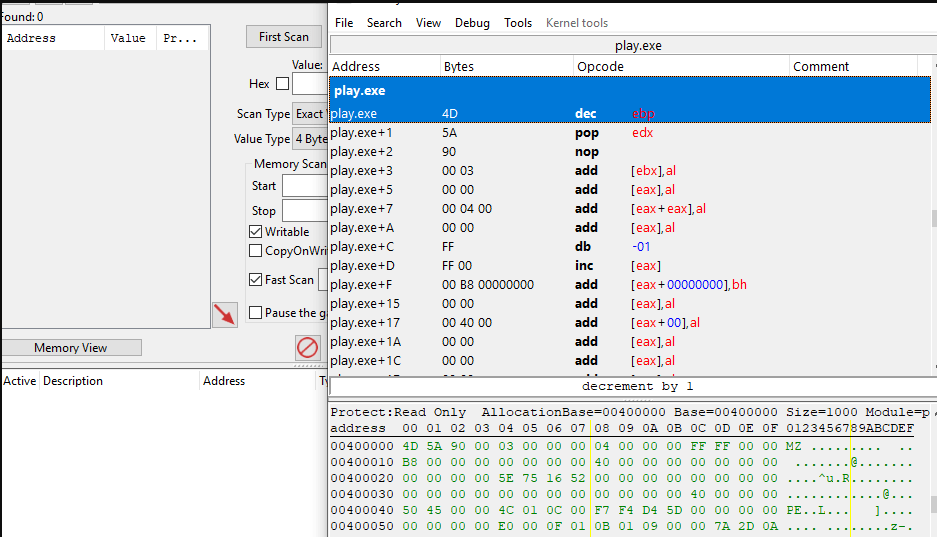Select the play.exe+C db -01 row
The image size is (937, 537).
click(630, 247)
